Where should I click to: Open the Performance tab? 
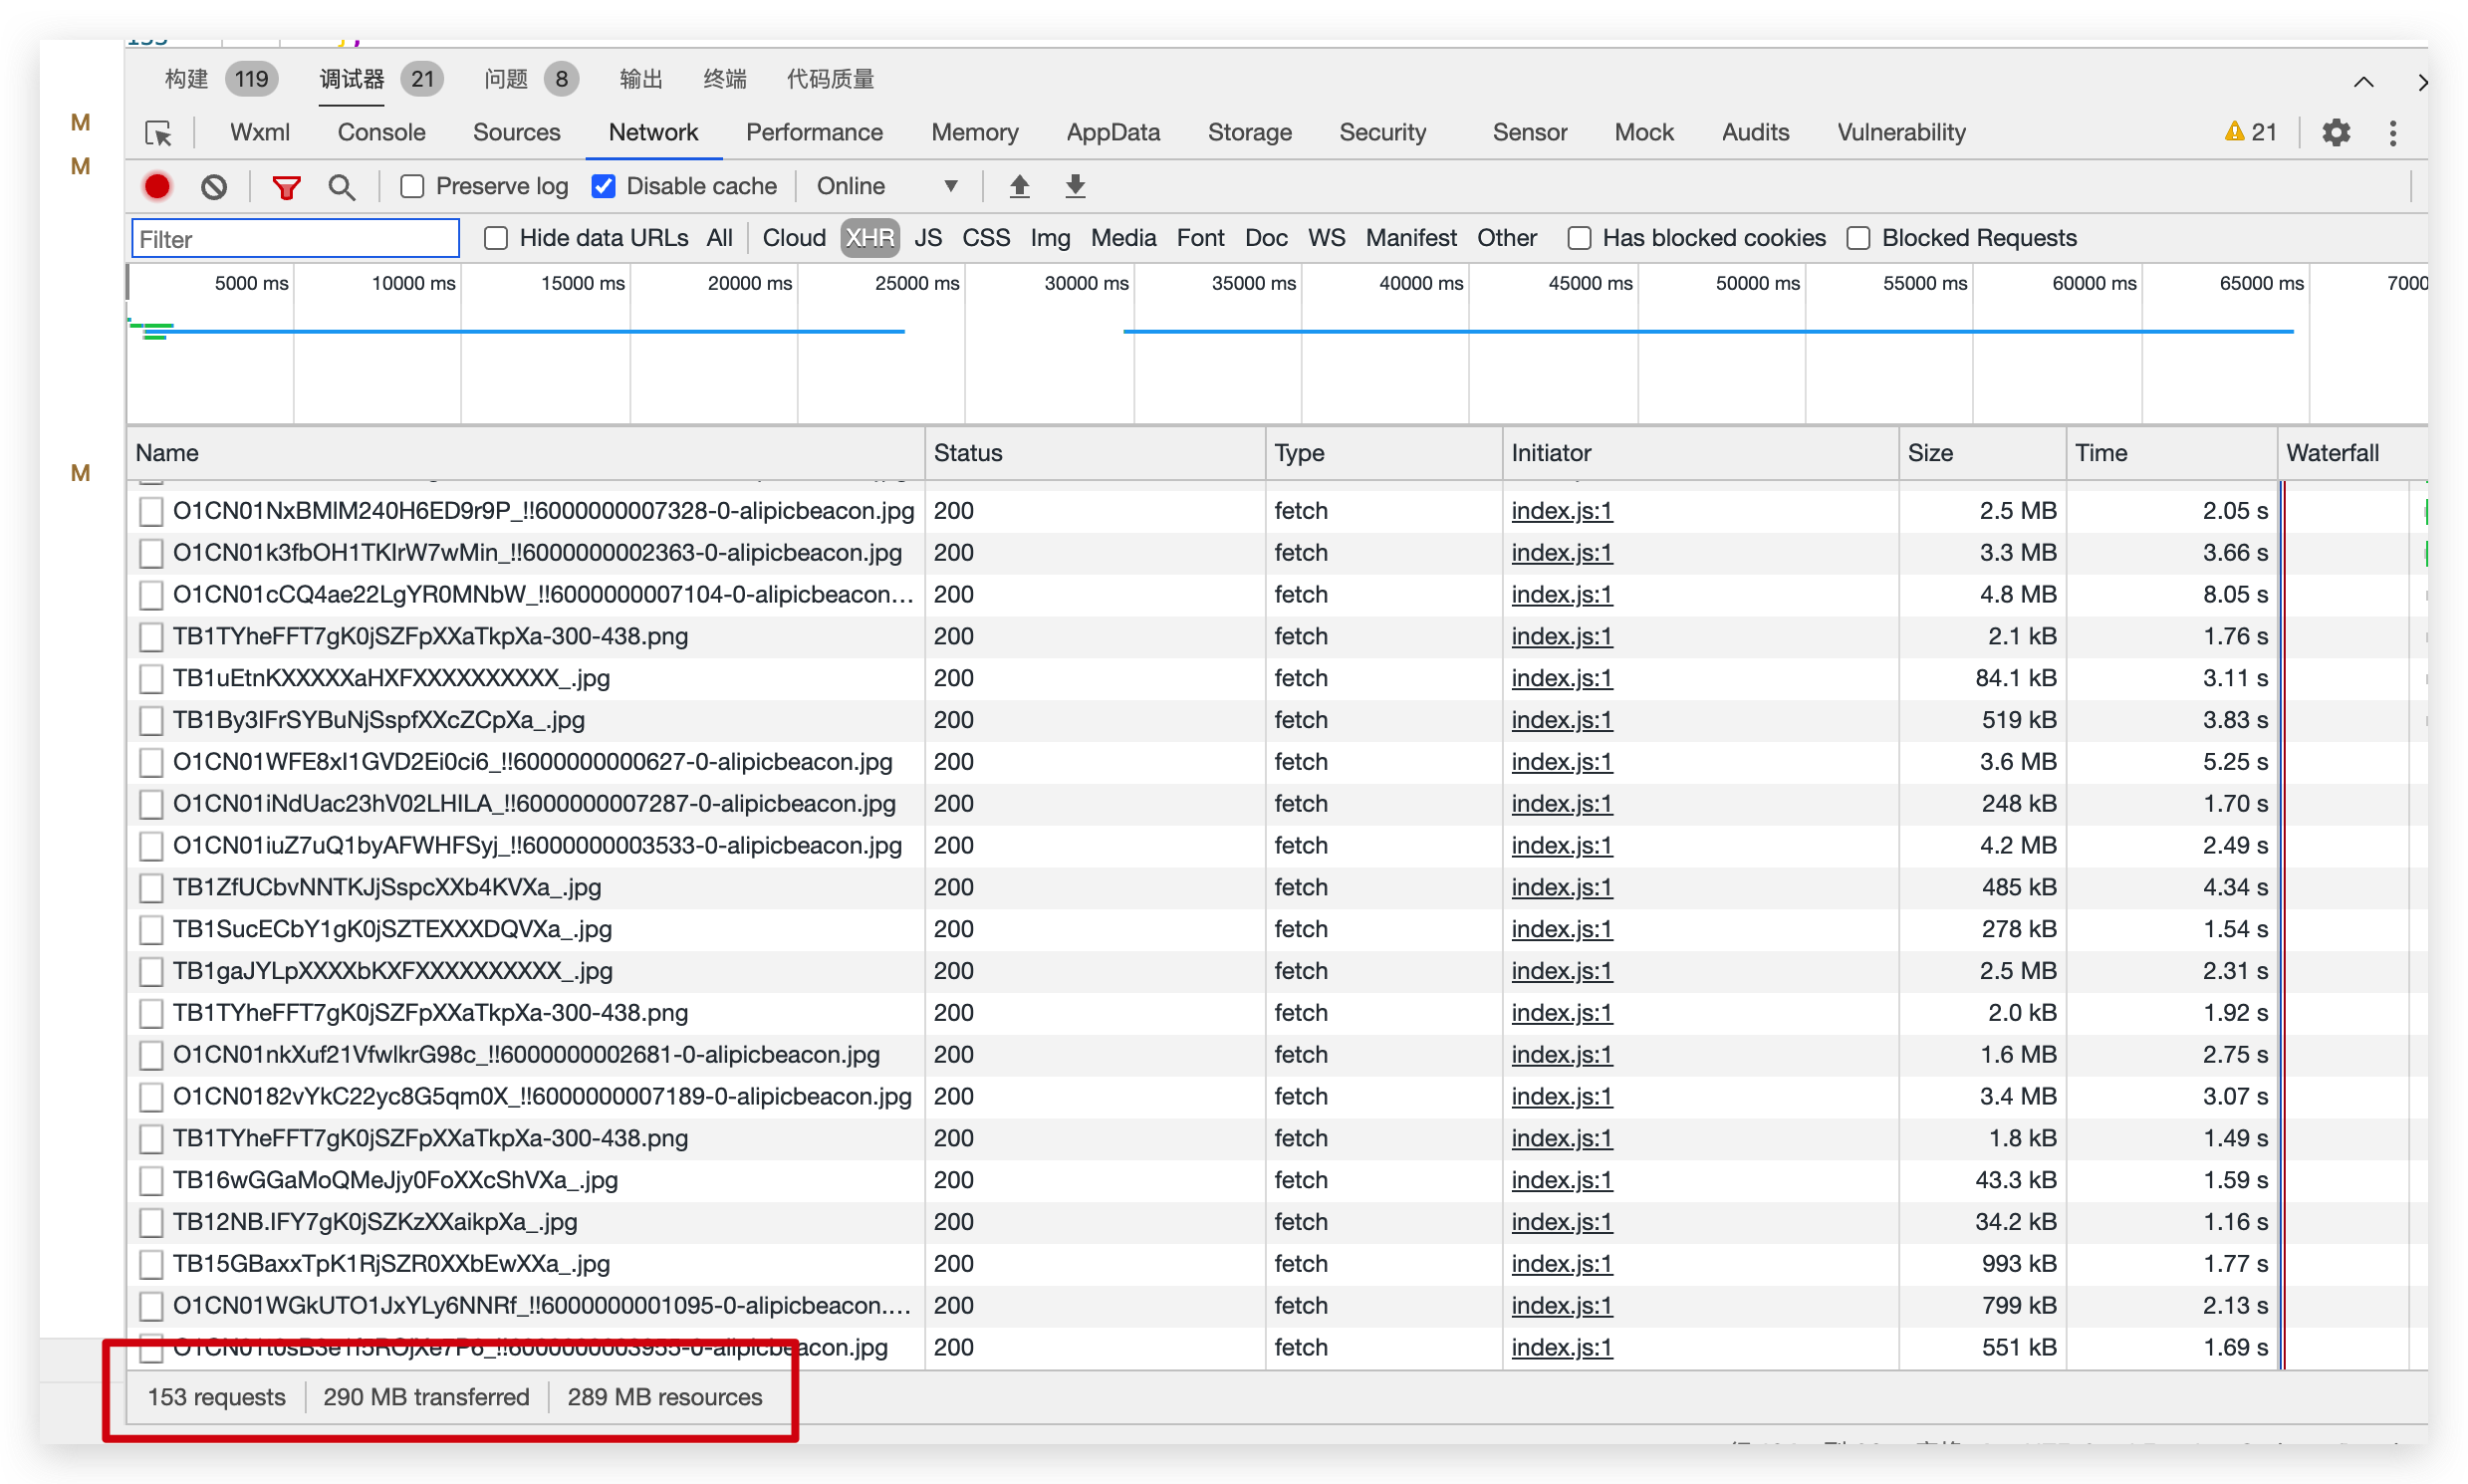(x=814, y=133)
